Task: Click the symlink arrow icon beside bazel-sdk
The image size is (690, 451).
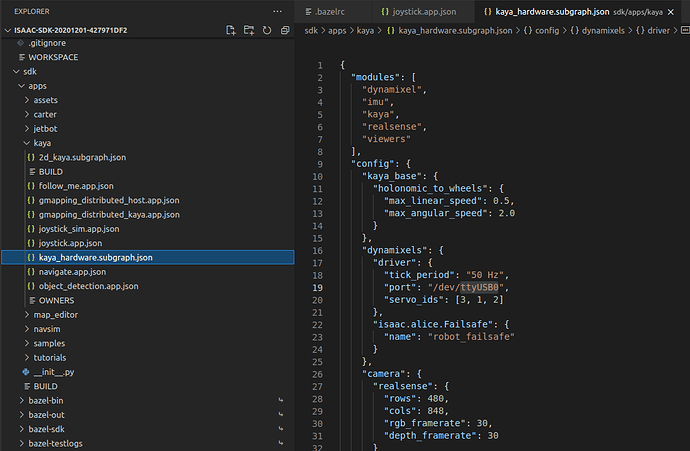Action: coord(281,429)
